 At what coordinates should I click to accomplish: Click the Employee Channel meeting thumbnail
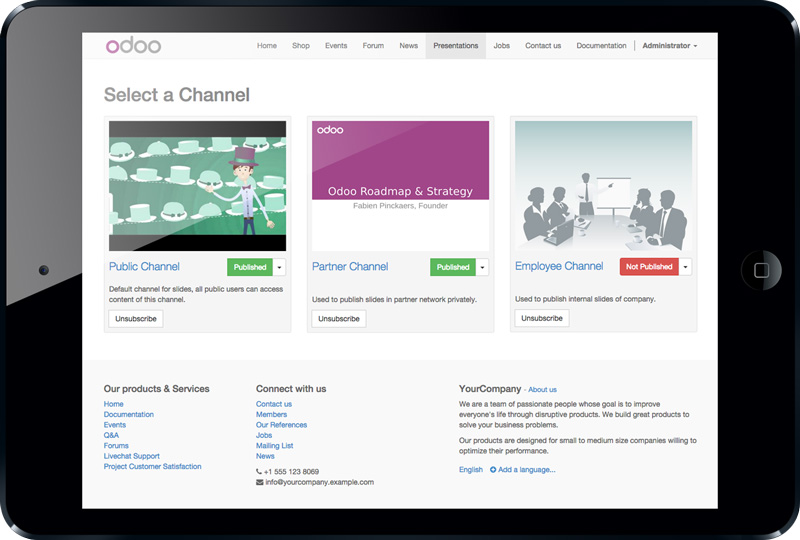[604, 186]
